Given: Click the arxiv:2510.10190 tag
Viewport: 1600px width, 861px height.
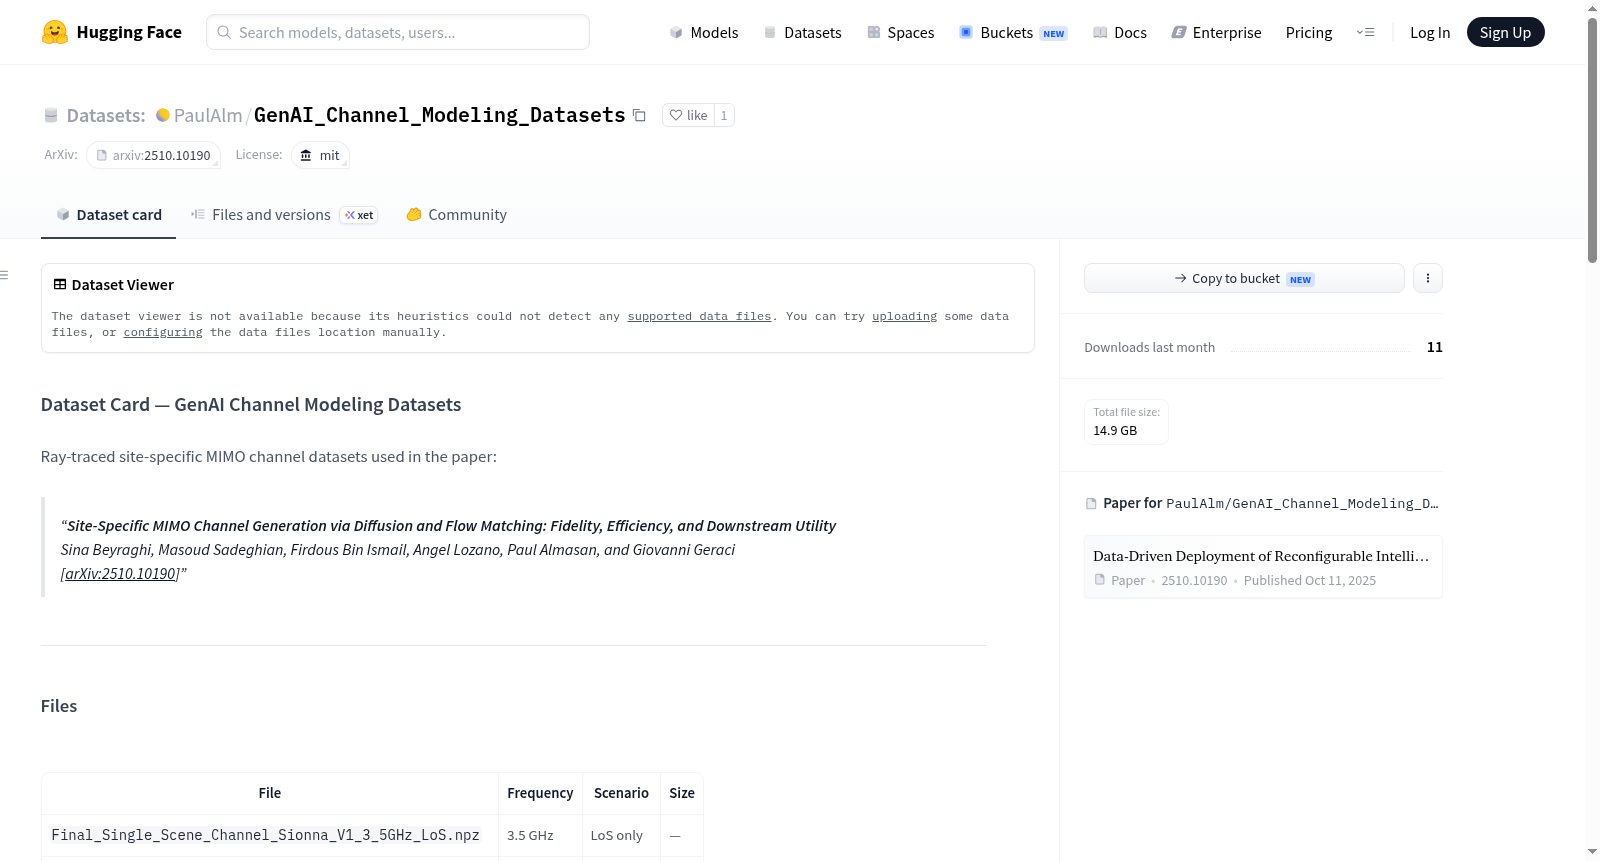Looking at the screenshot, I should pyautogui.click(x=153, y=155).
